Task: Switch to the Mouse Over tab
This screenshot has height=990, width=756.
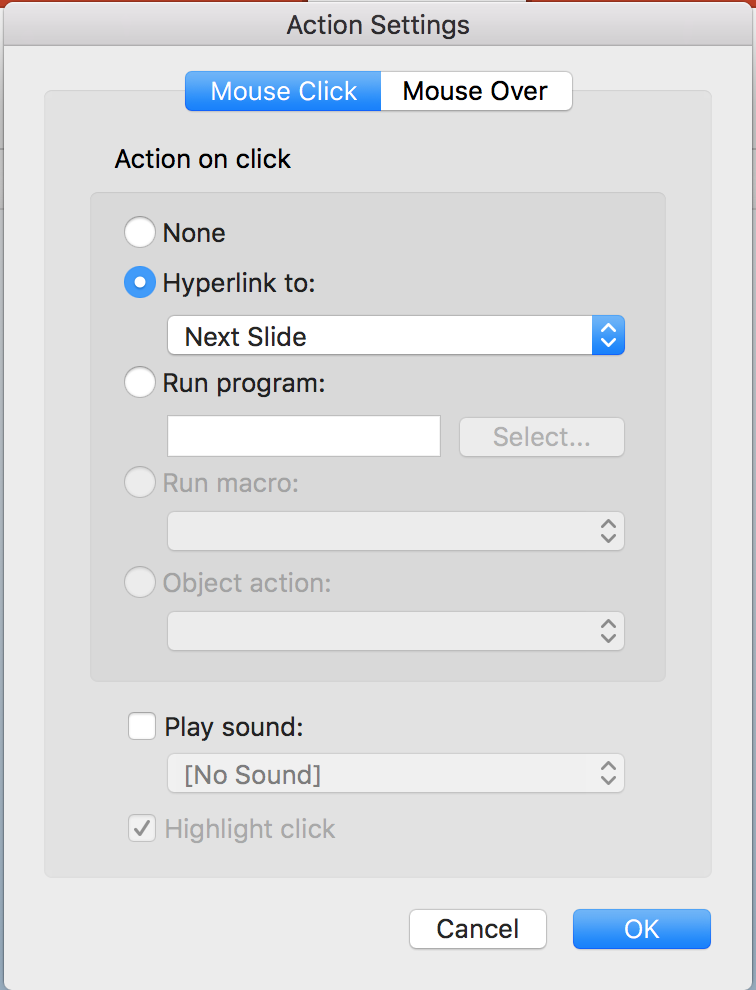Action: click(x=476, y=91)
